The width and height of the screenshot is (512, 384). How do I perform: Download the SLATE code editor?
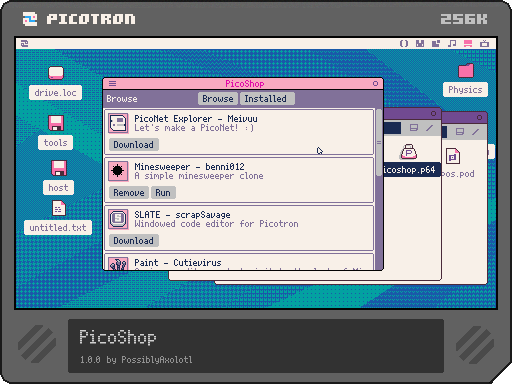(x=134, y=241)
